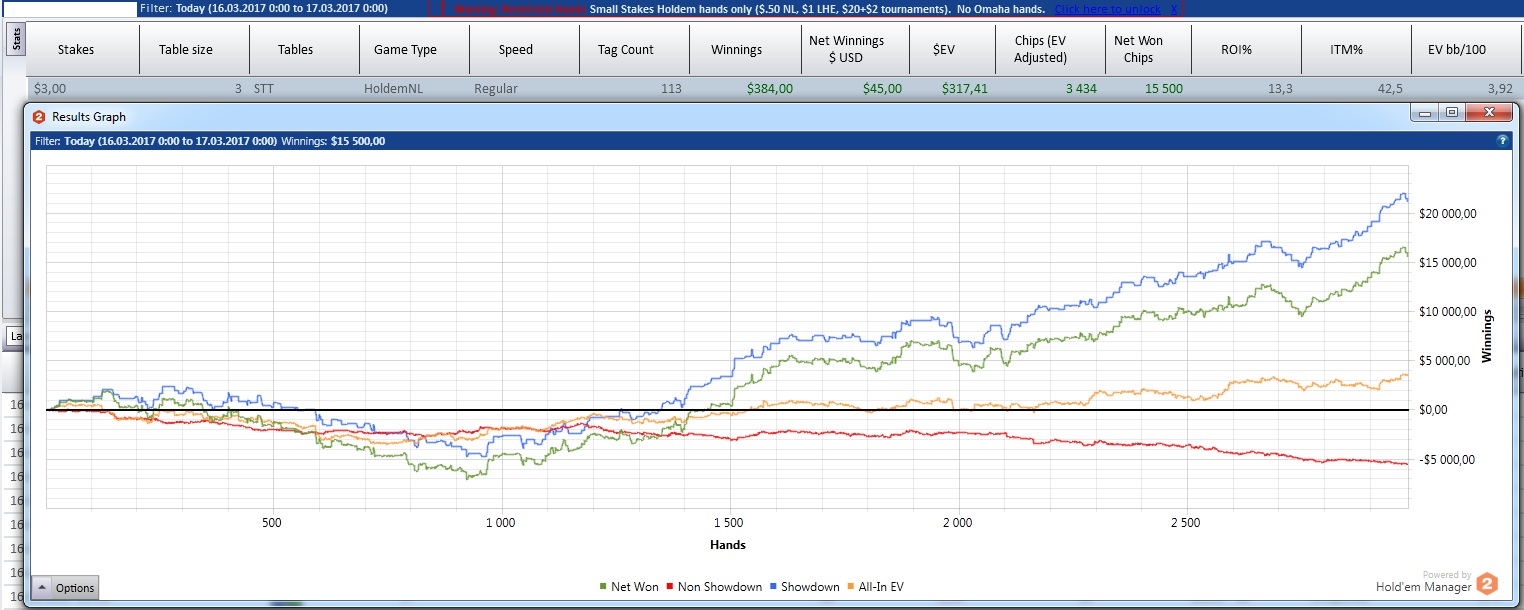Click the Net Winnings $ USD column header
Image resolution: width=1524 pixels, height=610 pixels.
point(845,49)
